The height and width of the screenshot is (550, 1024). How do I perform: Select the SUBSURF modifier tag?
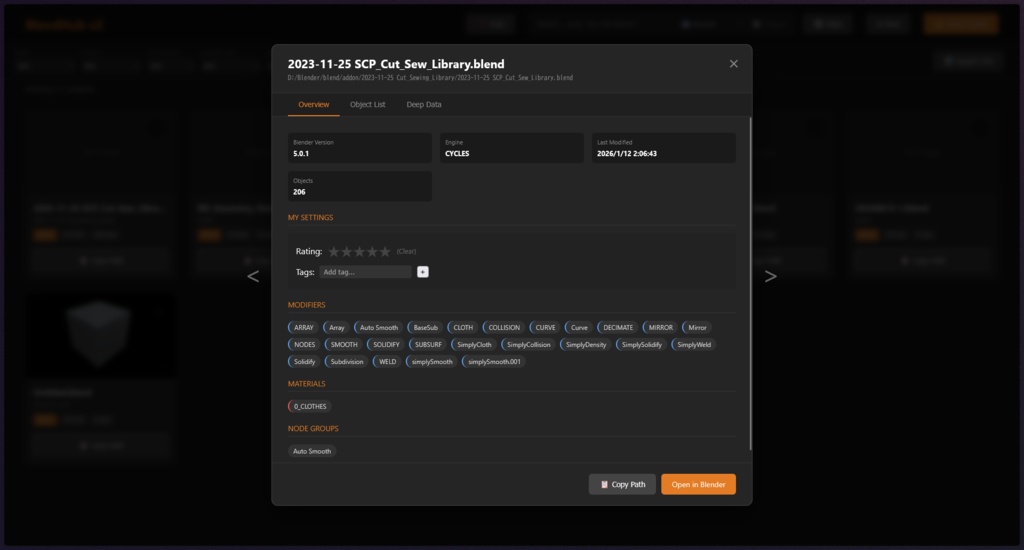428,344
